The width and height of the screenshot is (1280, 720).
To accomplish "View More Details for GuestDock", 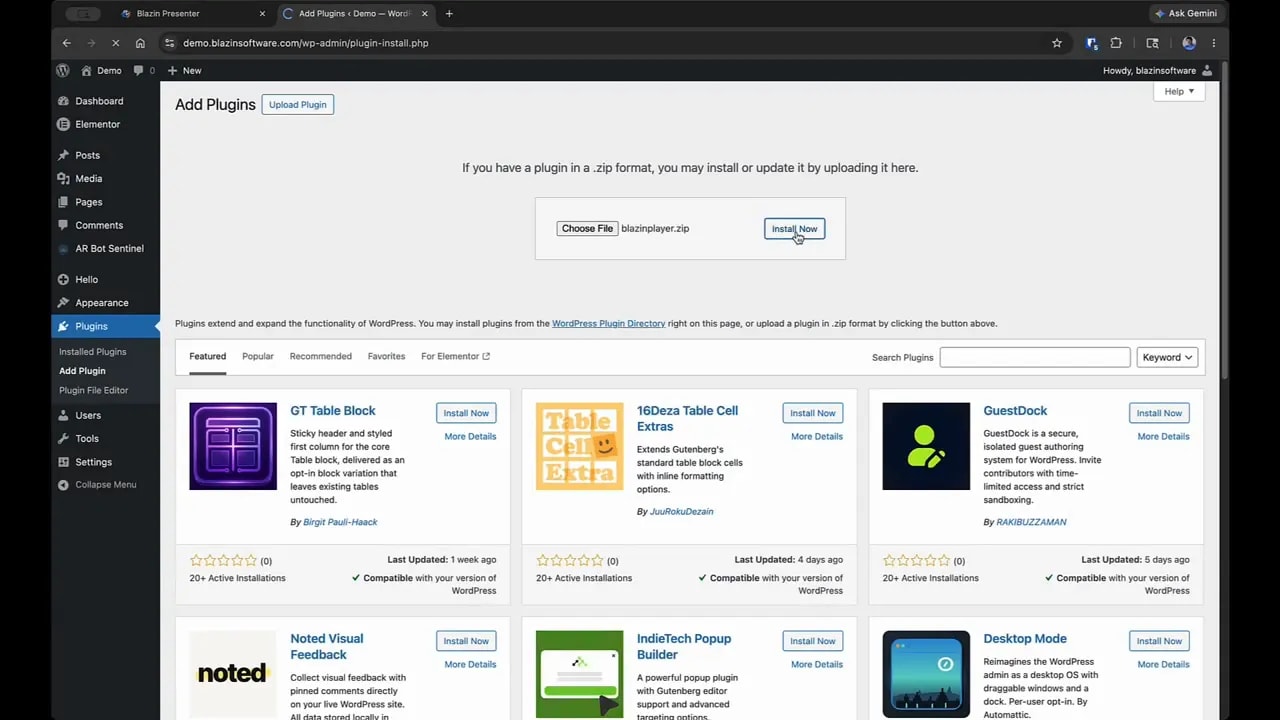I will 1163,436.
